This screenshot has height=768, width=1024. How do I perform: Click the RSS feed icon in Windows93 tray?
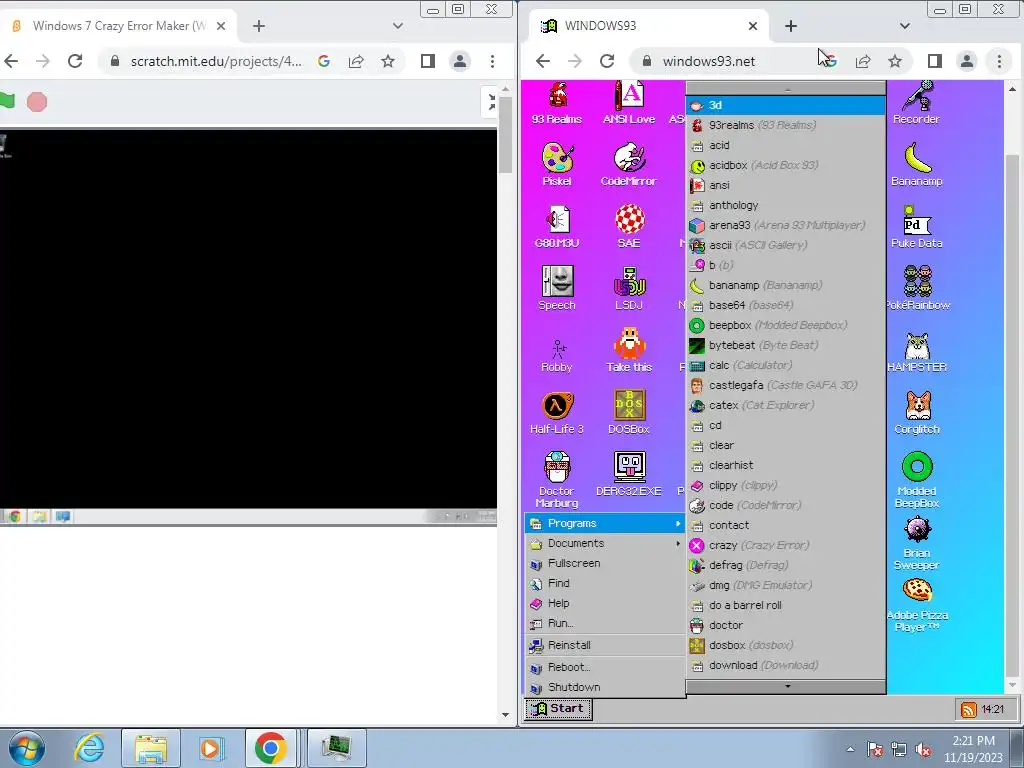click(968, 709)
